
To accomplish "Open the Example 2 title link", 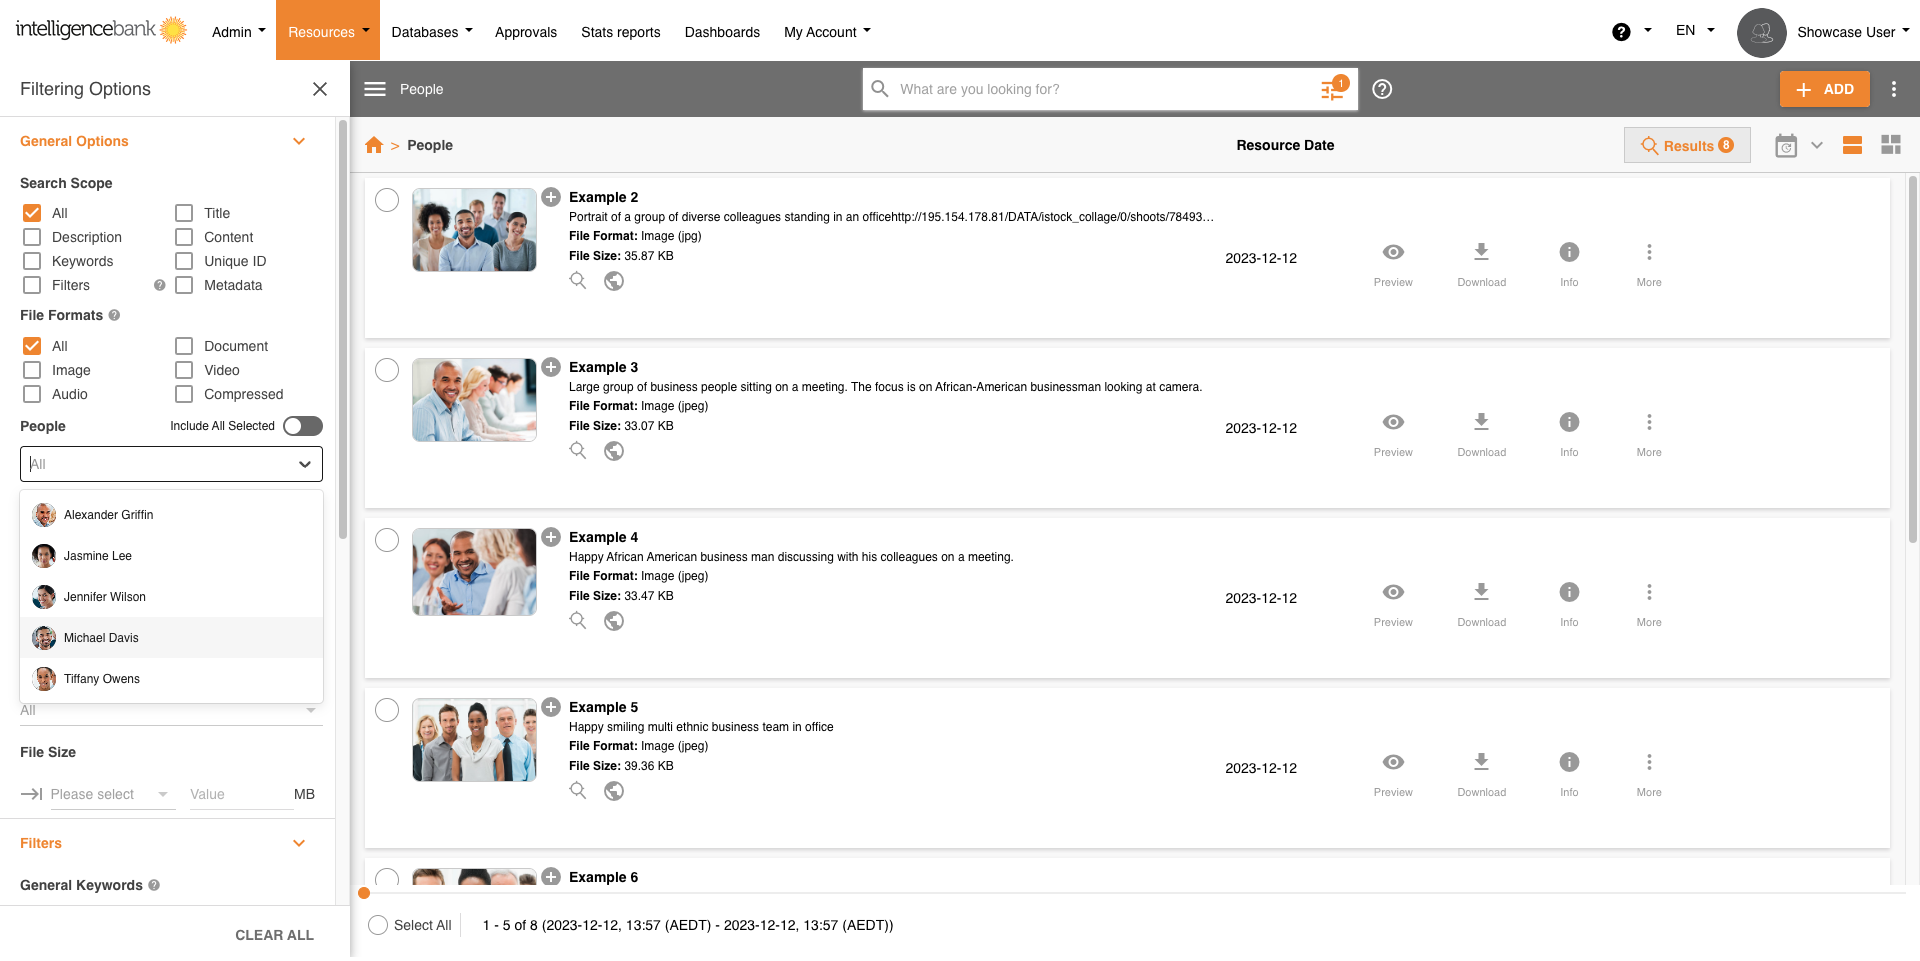I will coord(603,197).
